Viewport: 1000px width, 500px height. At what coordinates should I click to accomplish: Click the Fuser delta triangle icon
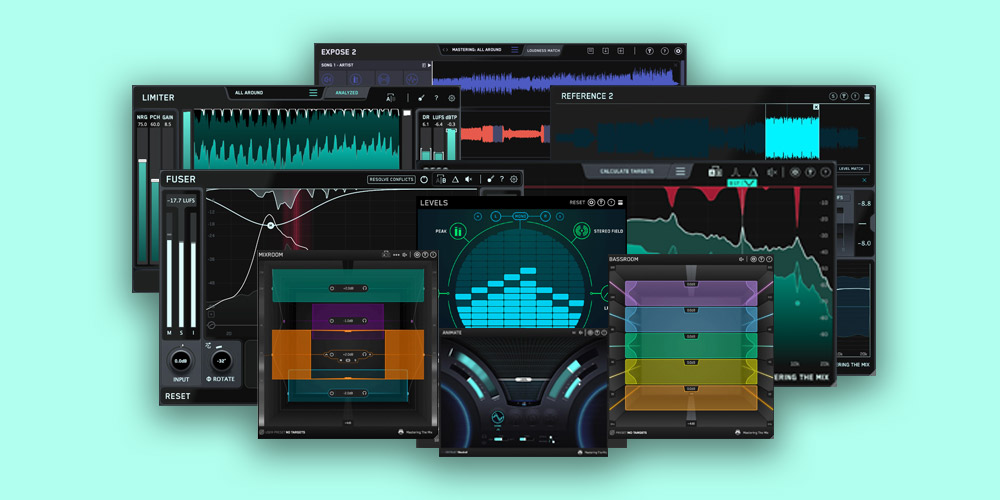point(454,179)
